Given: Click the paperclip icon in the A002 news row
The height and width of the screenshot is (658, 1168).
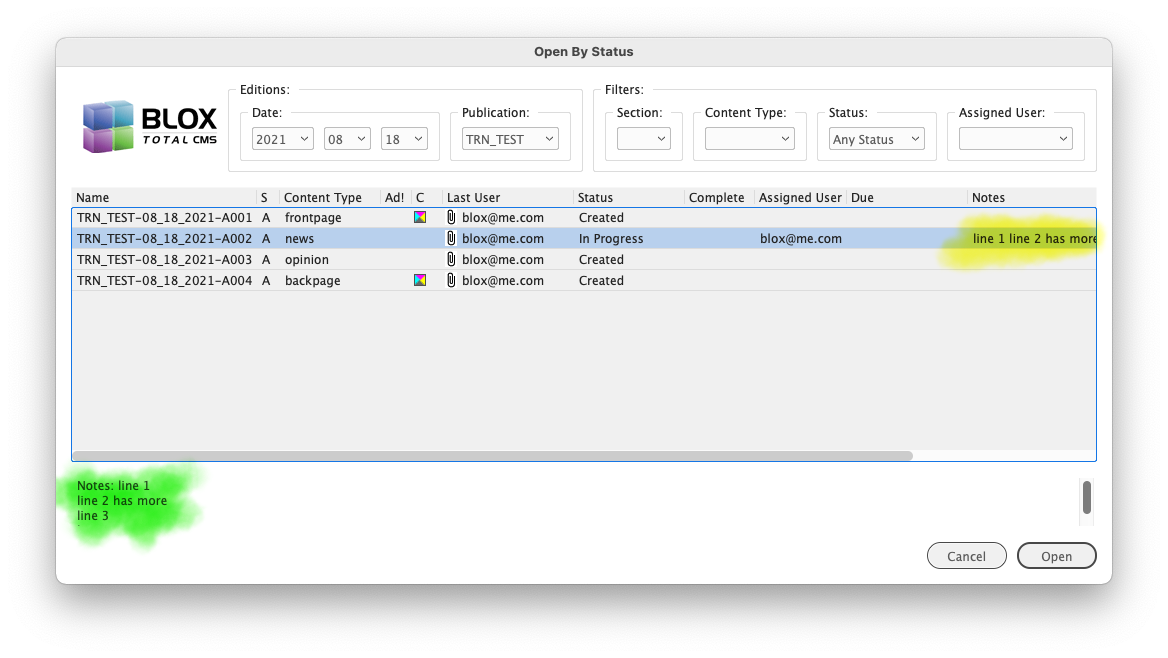Looking at the screenshot, I should 451,238.
